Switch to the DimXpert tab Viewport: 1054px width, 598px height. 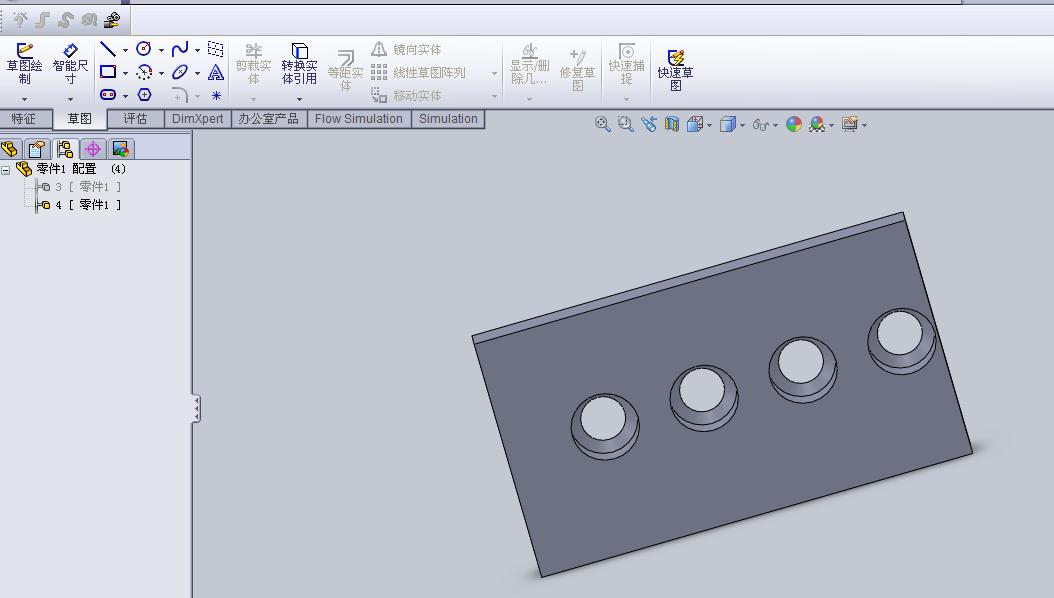[x=198, y=119]
